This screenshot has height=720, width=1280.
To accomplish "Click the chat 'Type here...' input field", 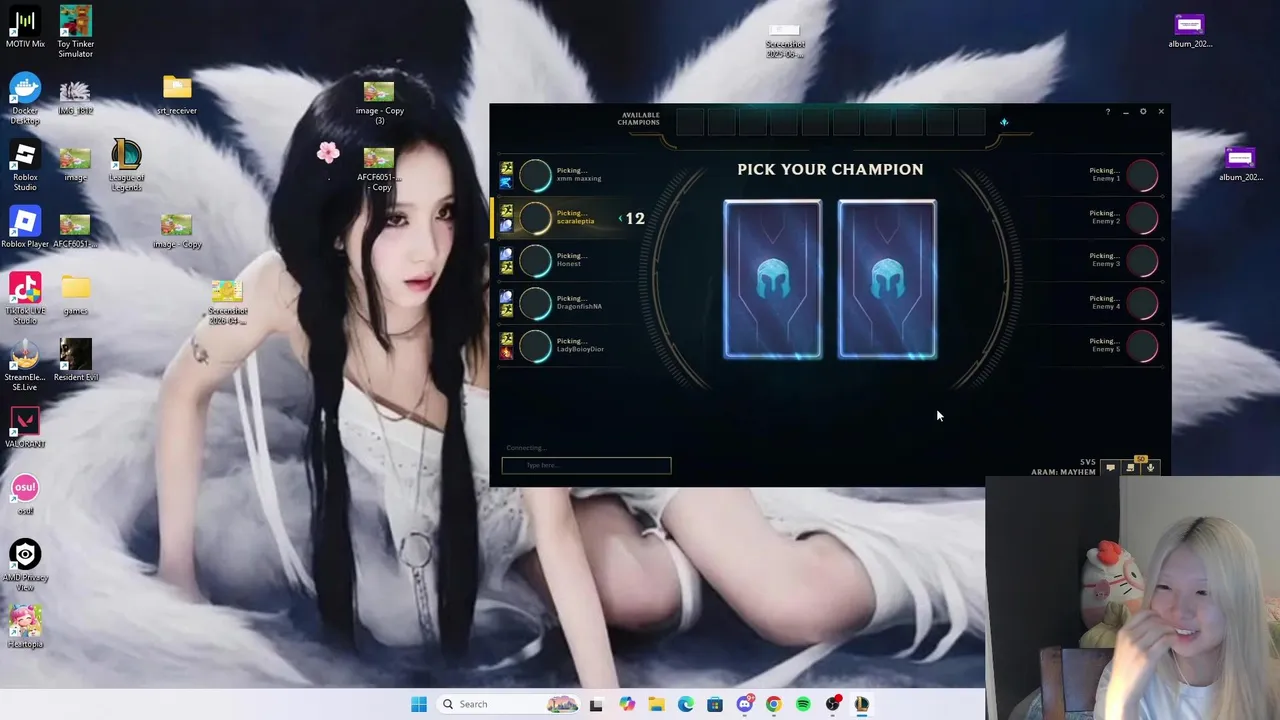I will tap(586, 465).
